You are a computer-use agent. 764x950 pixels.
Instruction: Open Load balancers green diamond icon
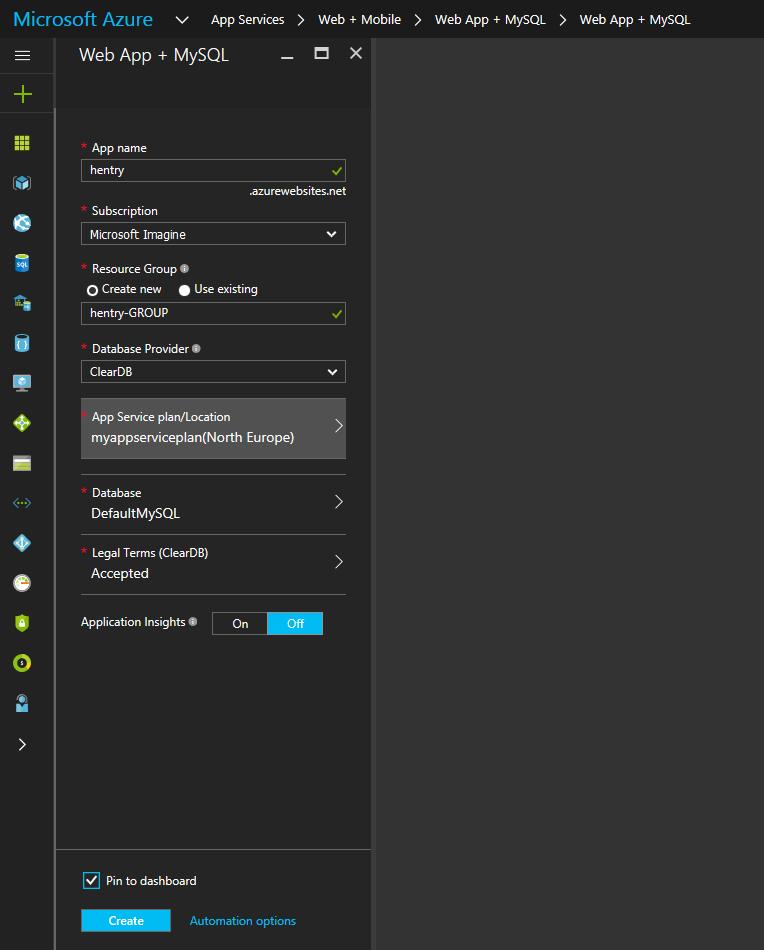tap(22, 423)
